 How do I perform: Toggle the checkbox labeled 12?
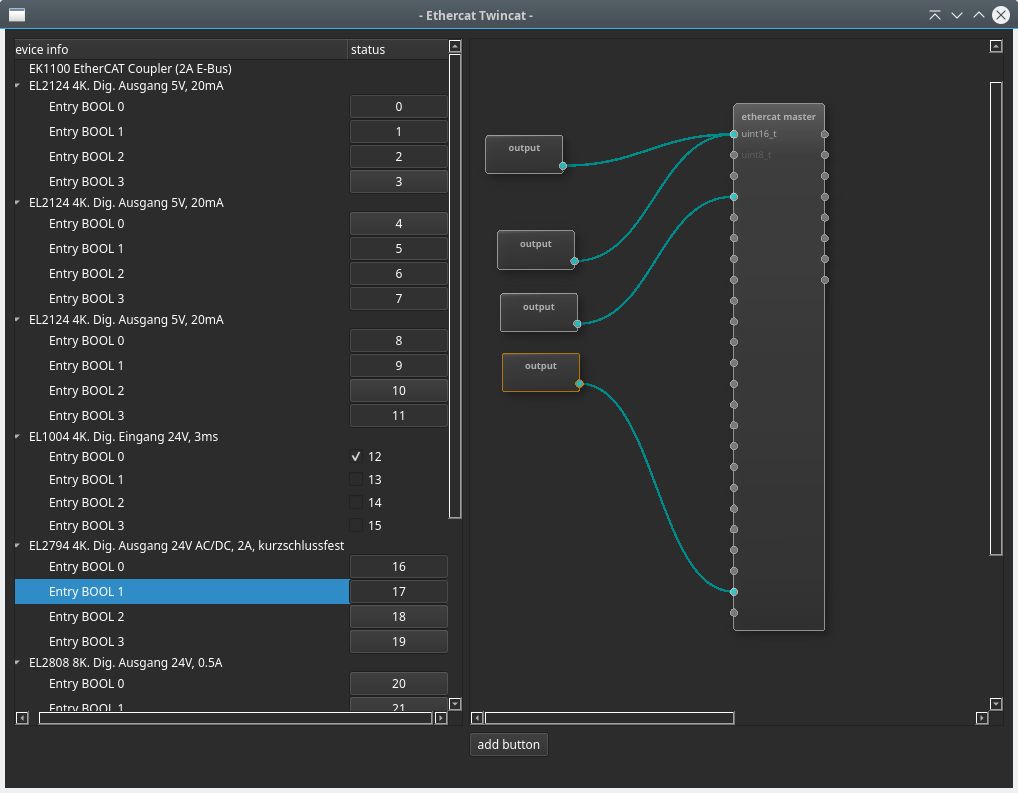(356, 457)
